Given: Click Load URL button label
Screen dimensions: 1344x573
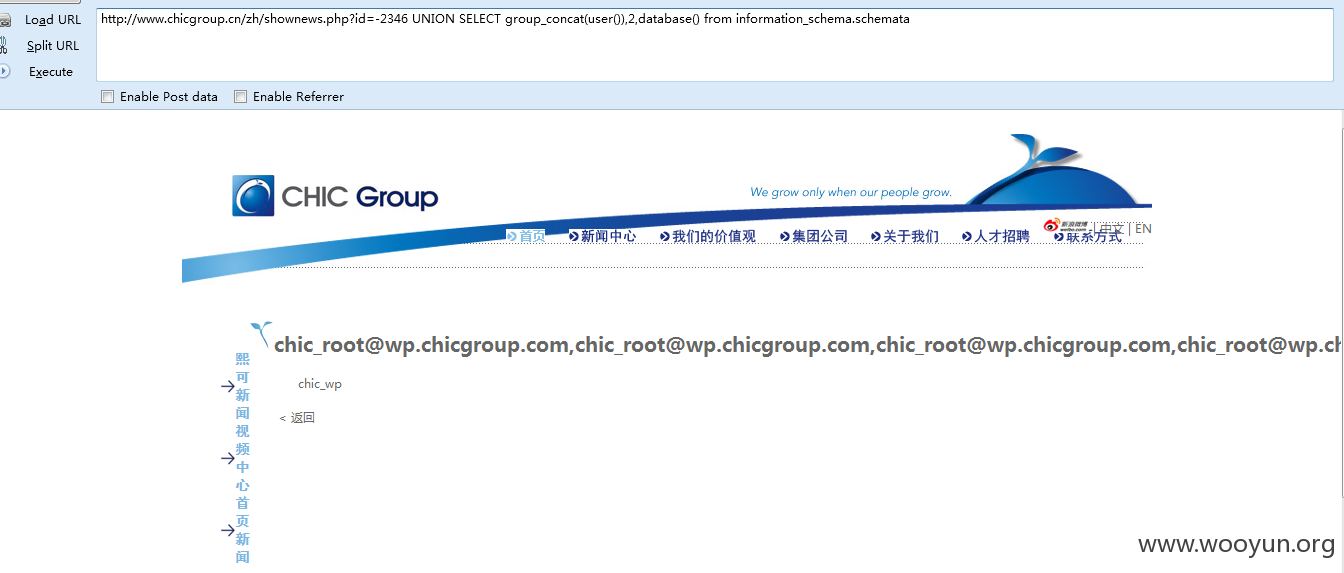Looking at the screenshot, I should pyautogui.click(x=53, y=20).
